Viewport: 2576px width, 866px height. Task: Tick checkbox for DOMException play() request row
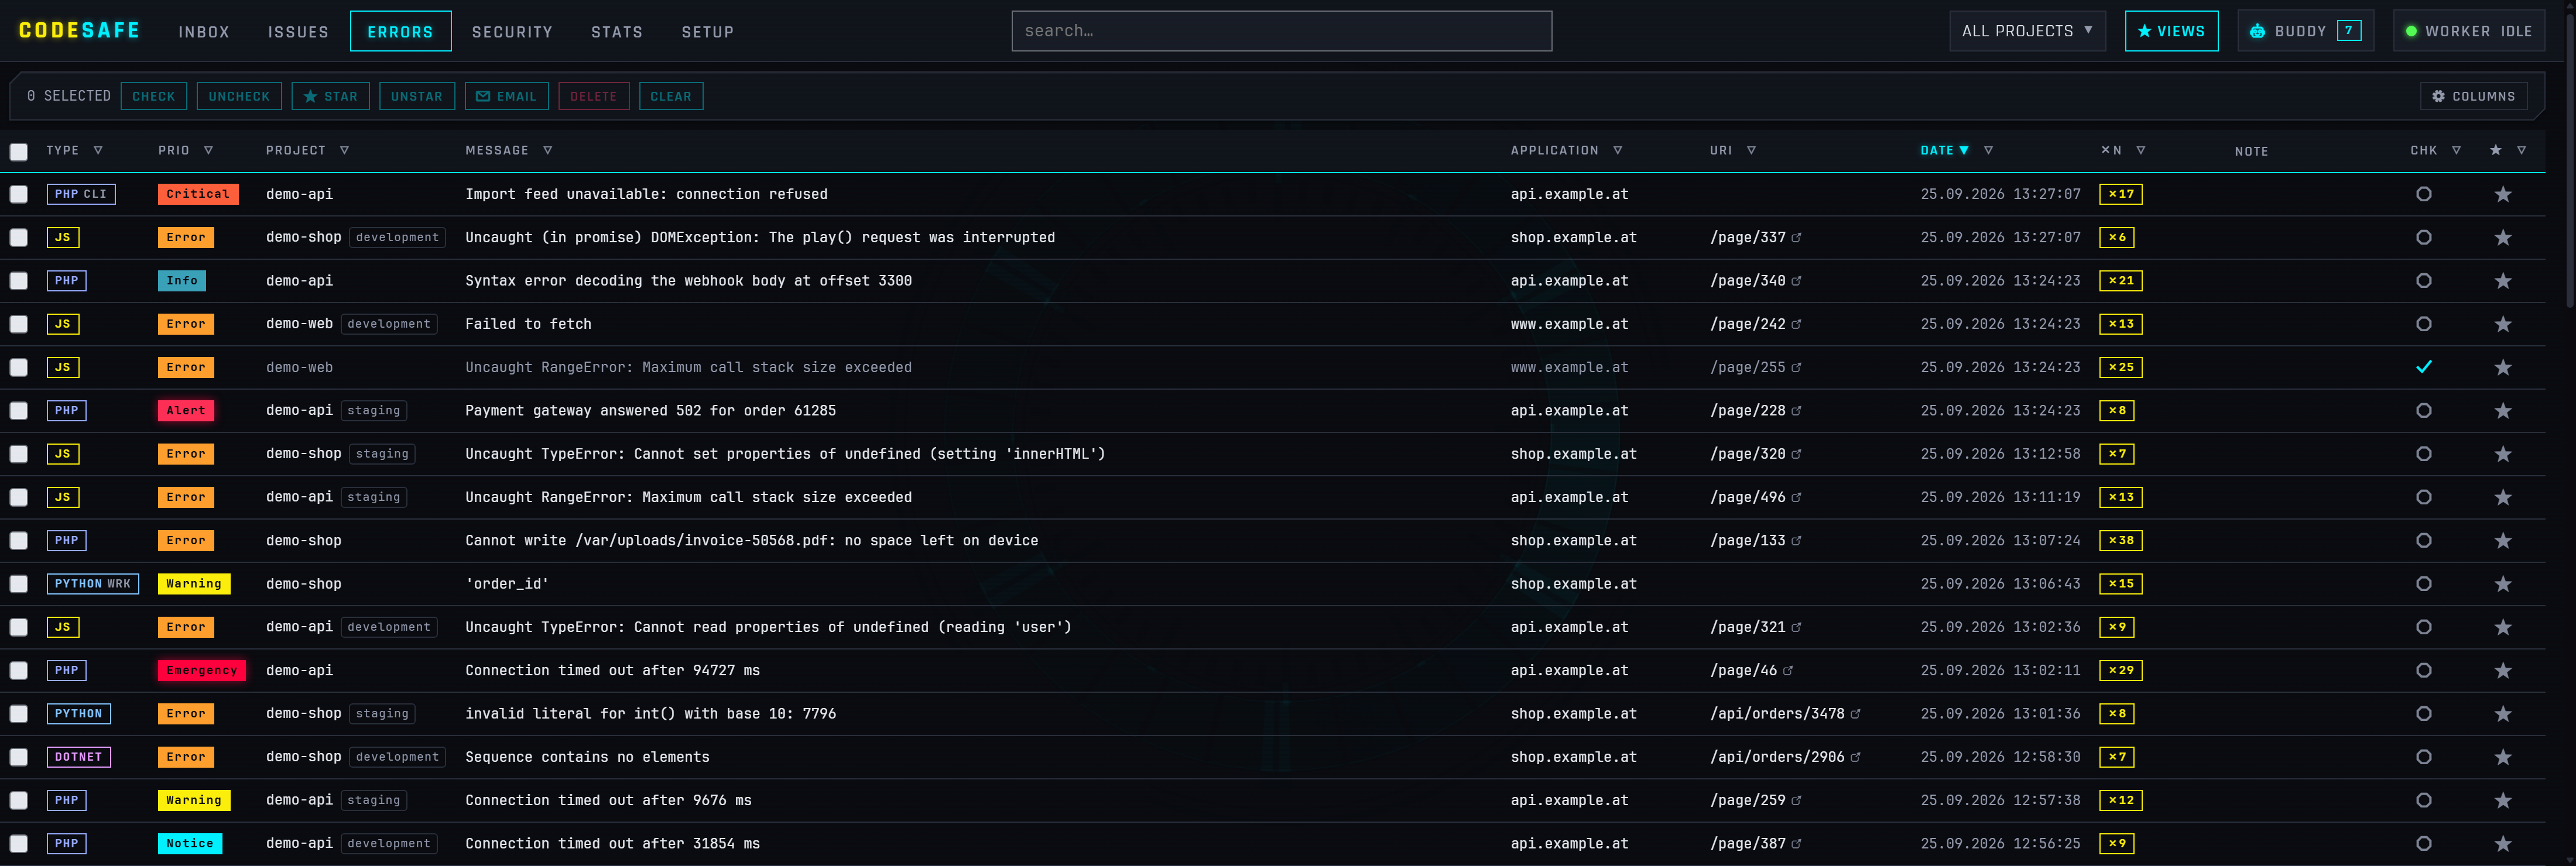(x=19, y=238)
